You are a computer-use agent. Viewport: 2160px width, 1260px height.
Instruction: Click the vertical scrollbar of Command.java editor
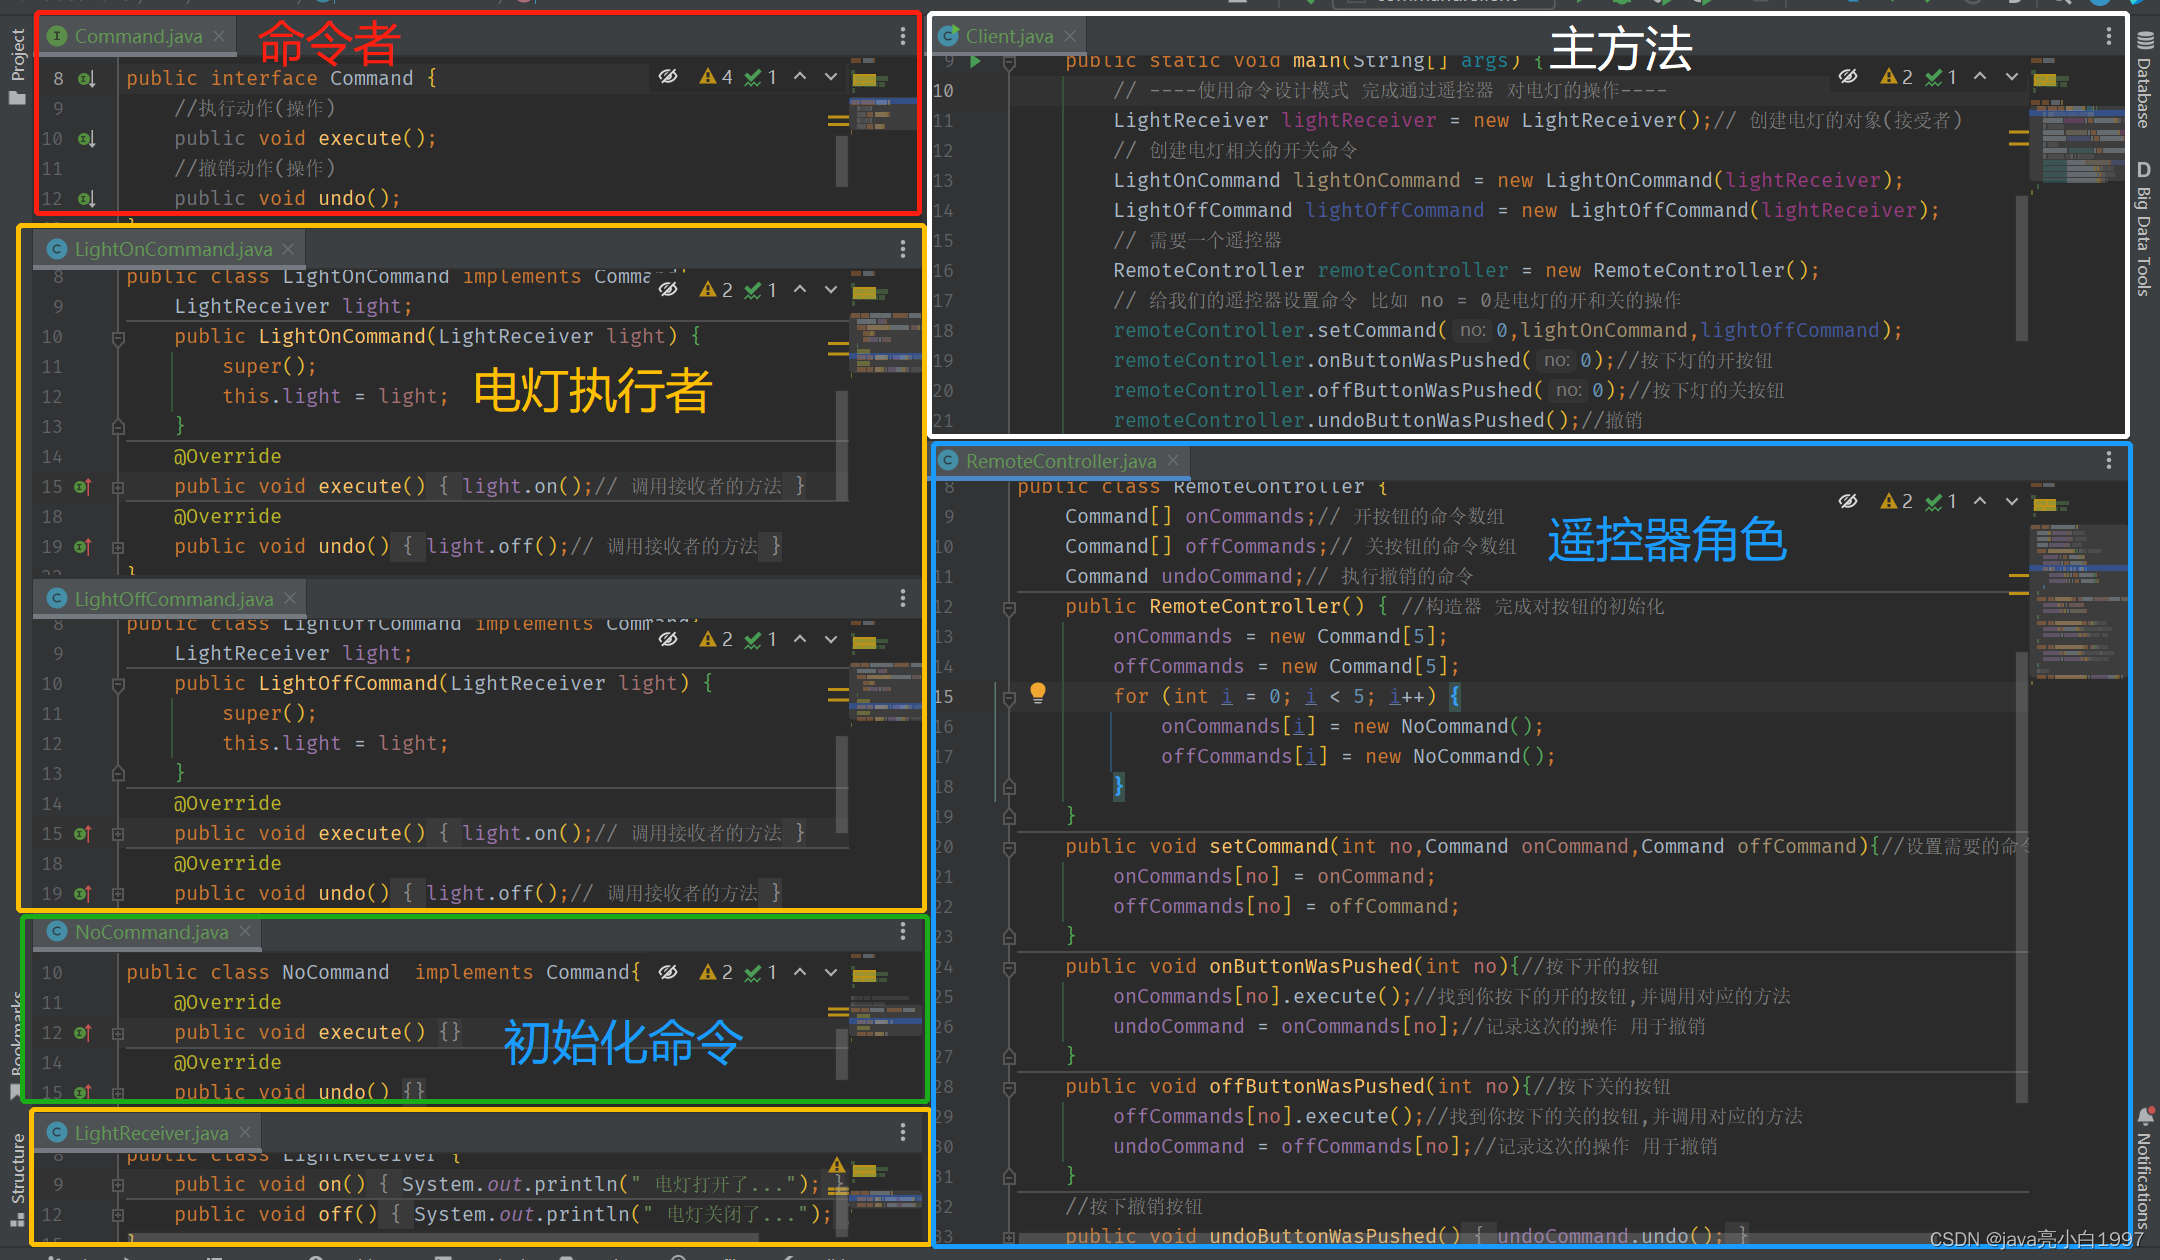(x=842, y=161)
